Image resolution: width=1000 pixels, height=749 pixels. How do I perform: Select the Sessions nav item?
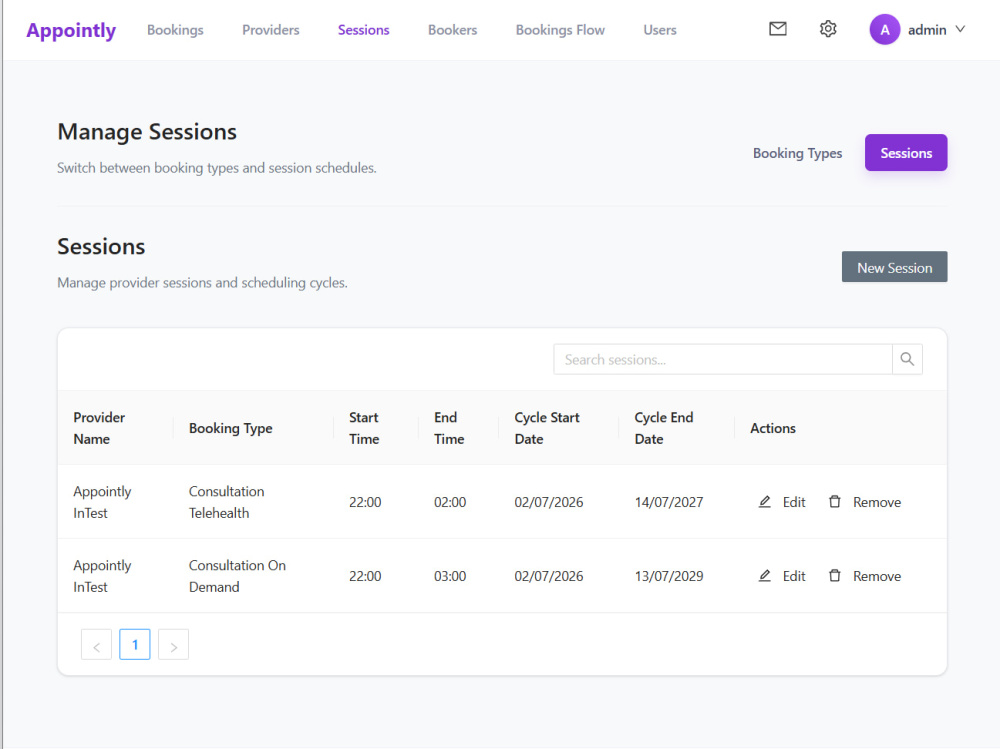coord(364,30)
